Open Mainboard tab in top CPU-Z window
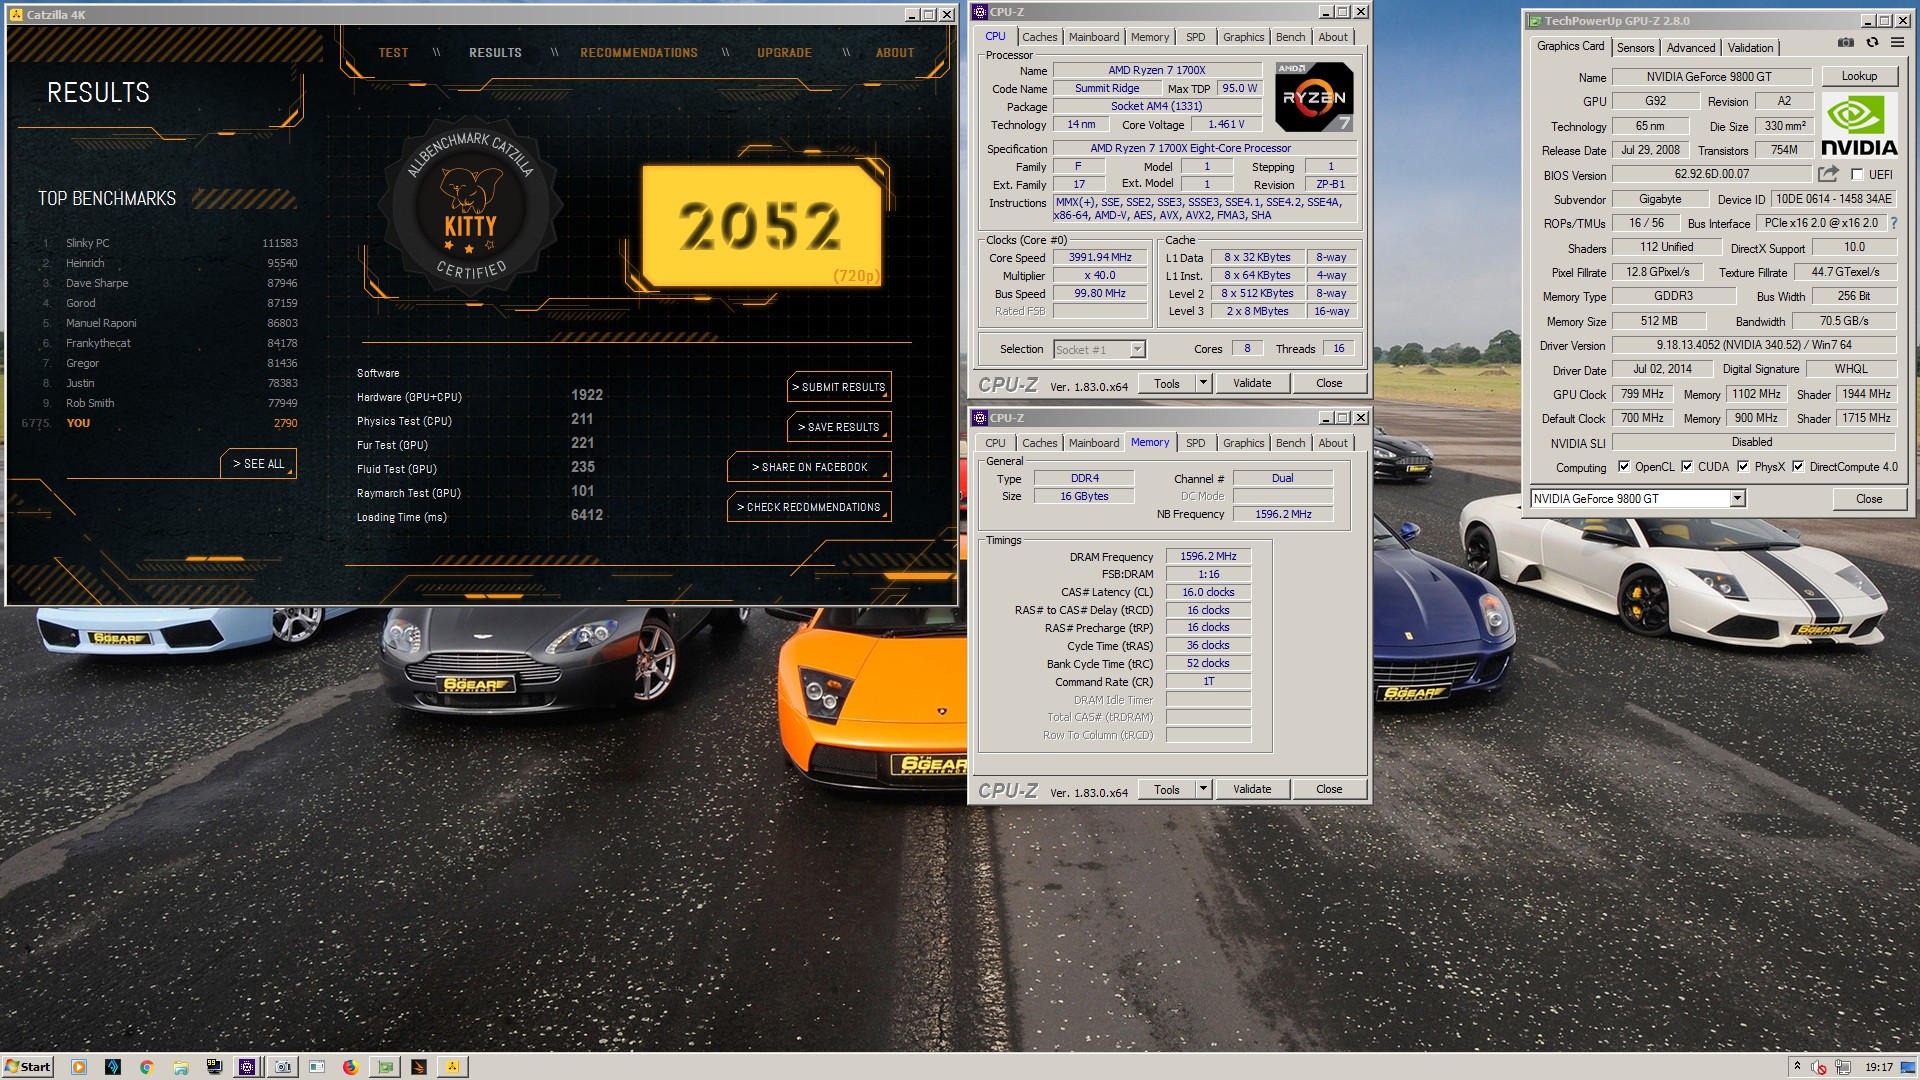1920x1080 pixels. pos(1094,37)
